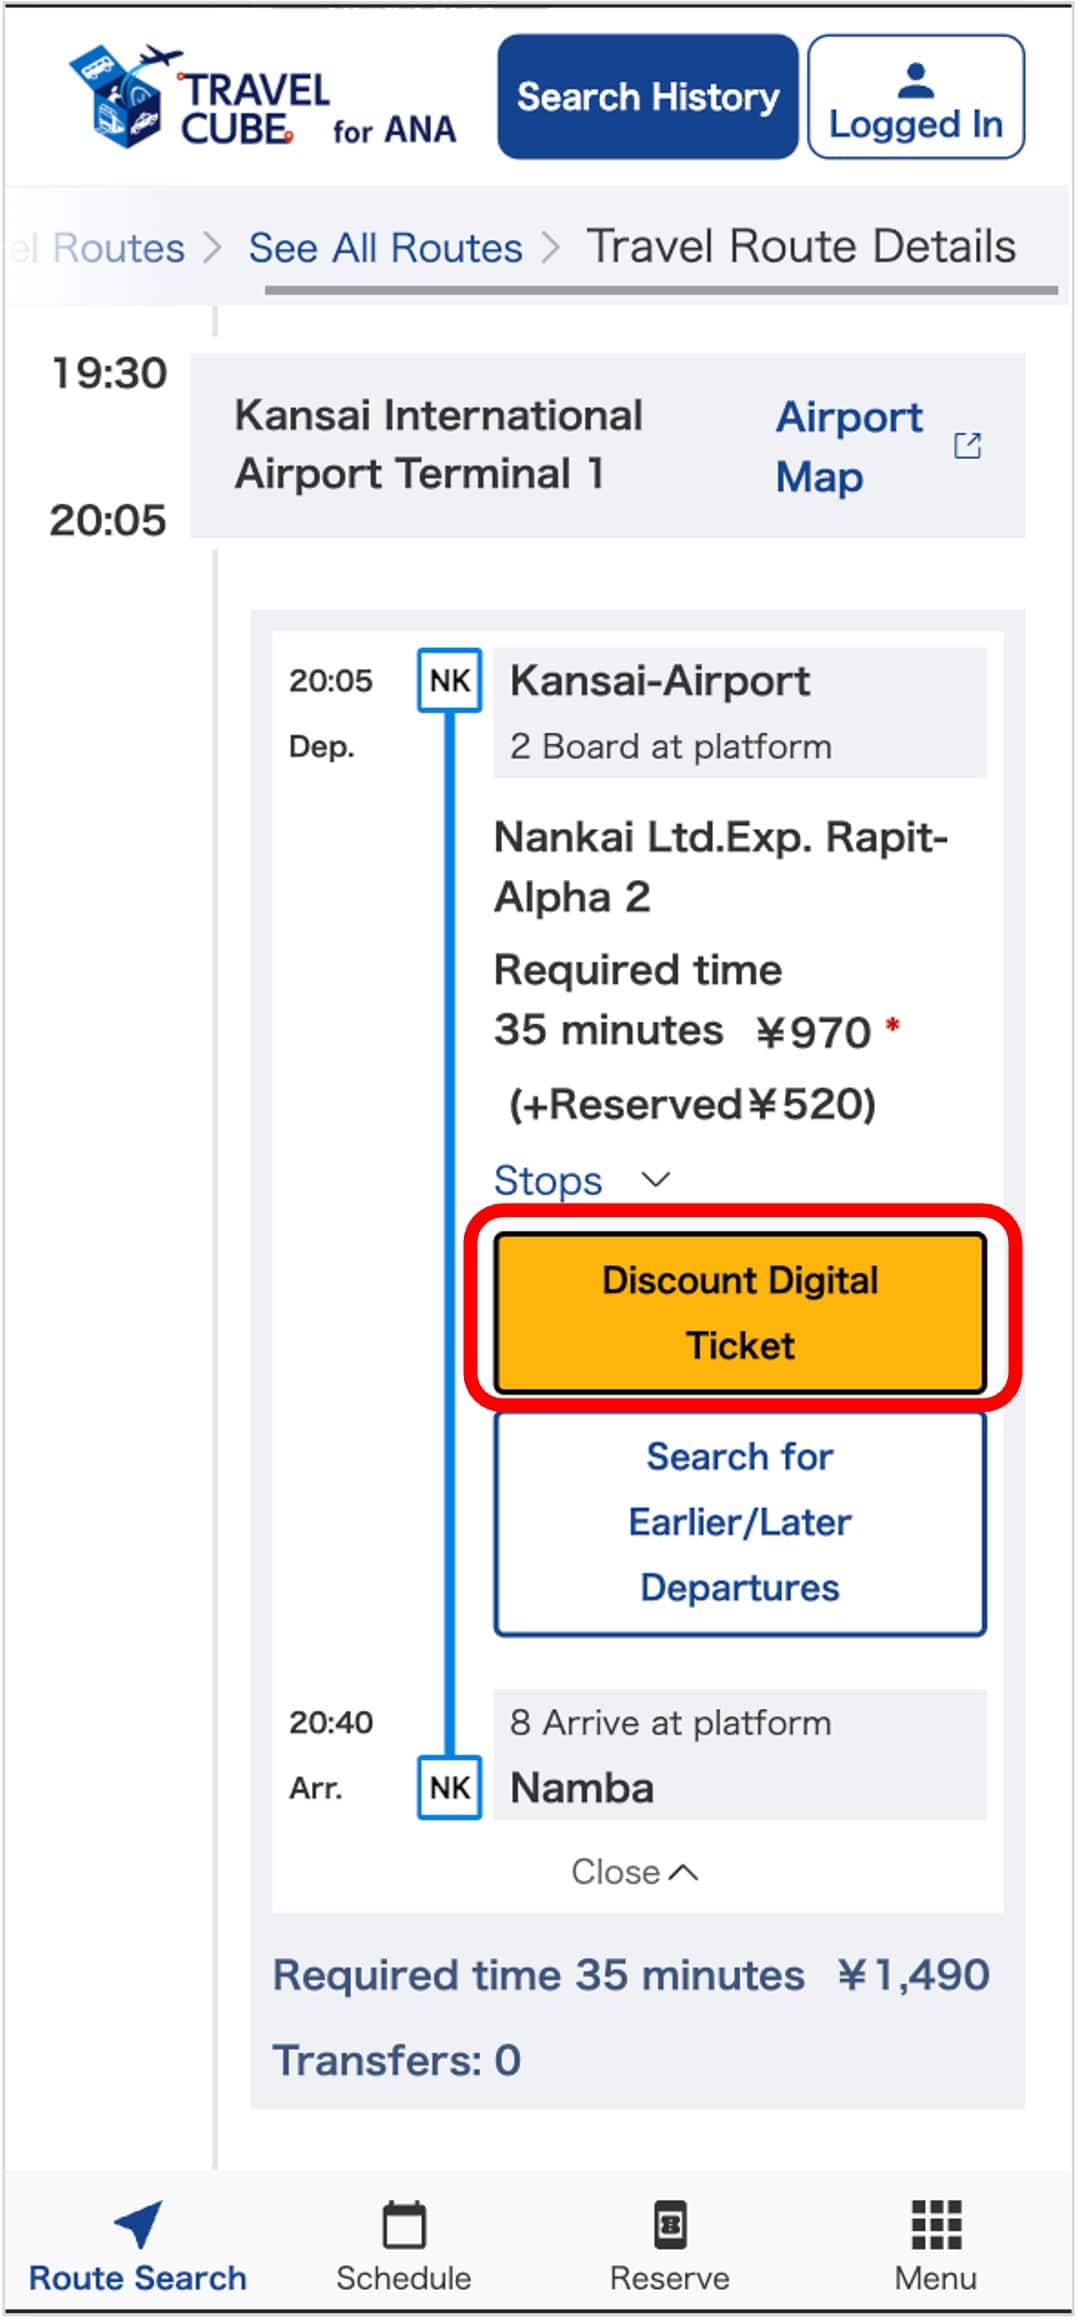The height and width of the screenshot is (2319, 1077).
Task: Open the Airport Map external link icon
Action: click(967, 446)
